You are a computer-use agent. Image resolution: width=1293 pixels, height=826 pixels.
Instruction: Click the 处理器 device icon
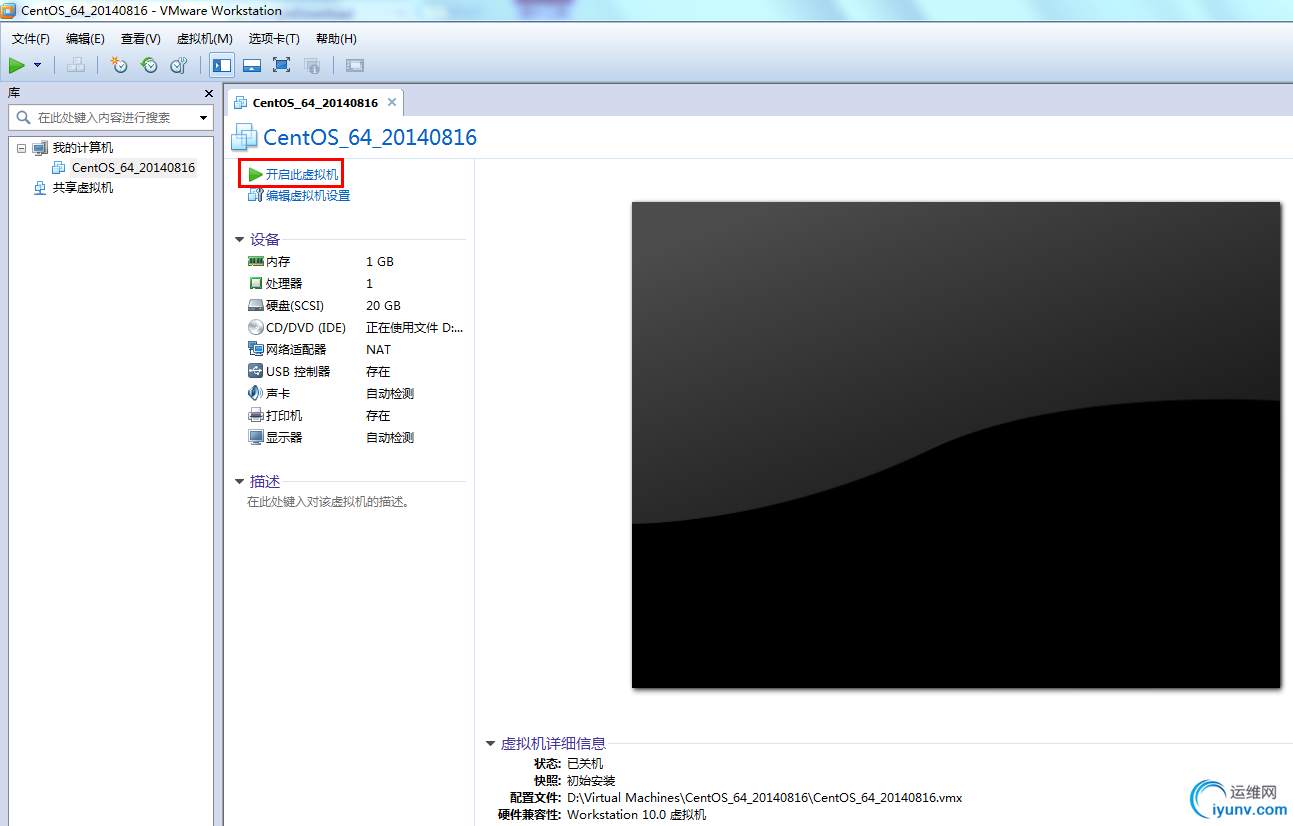256,284
